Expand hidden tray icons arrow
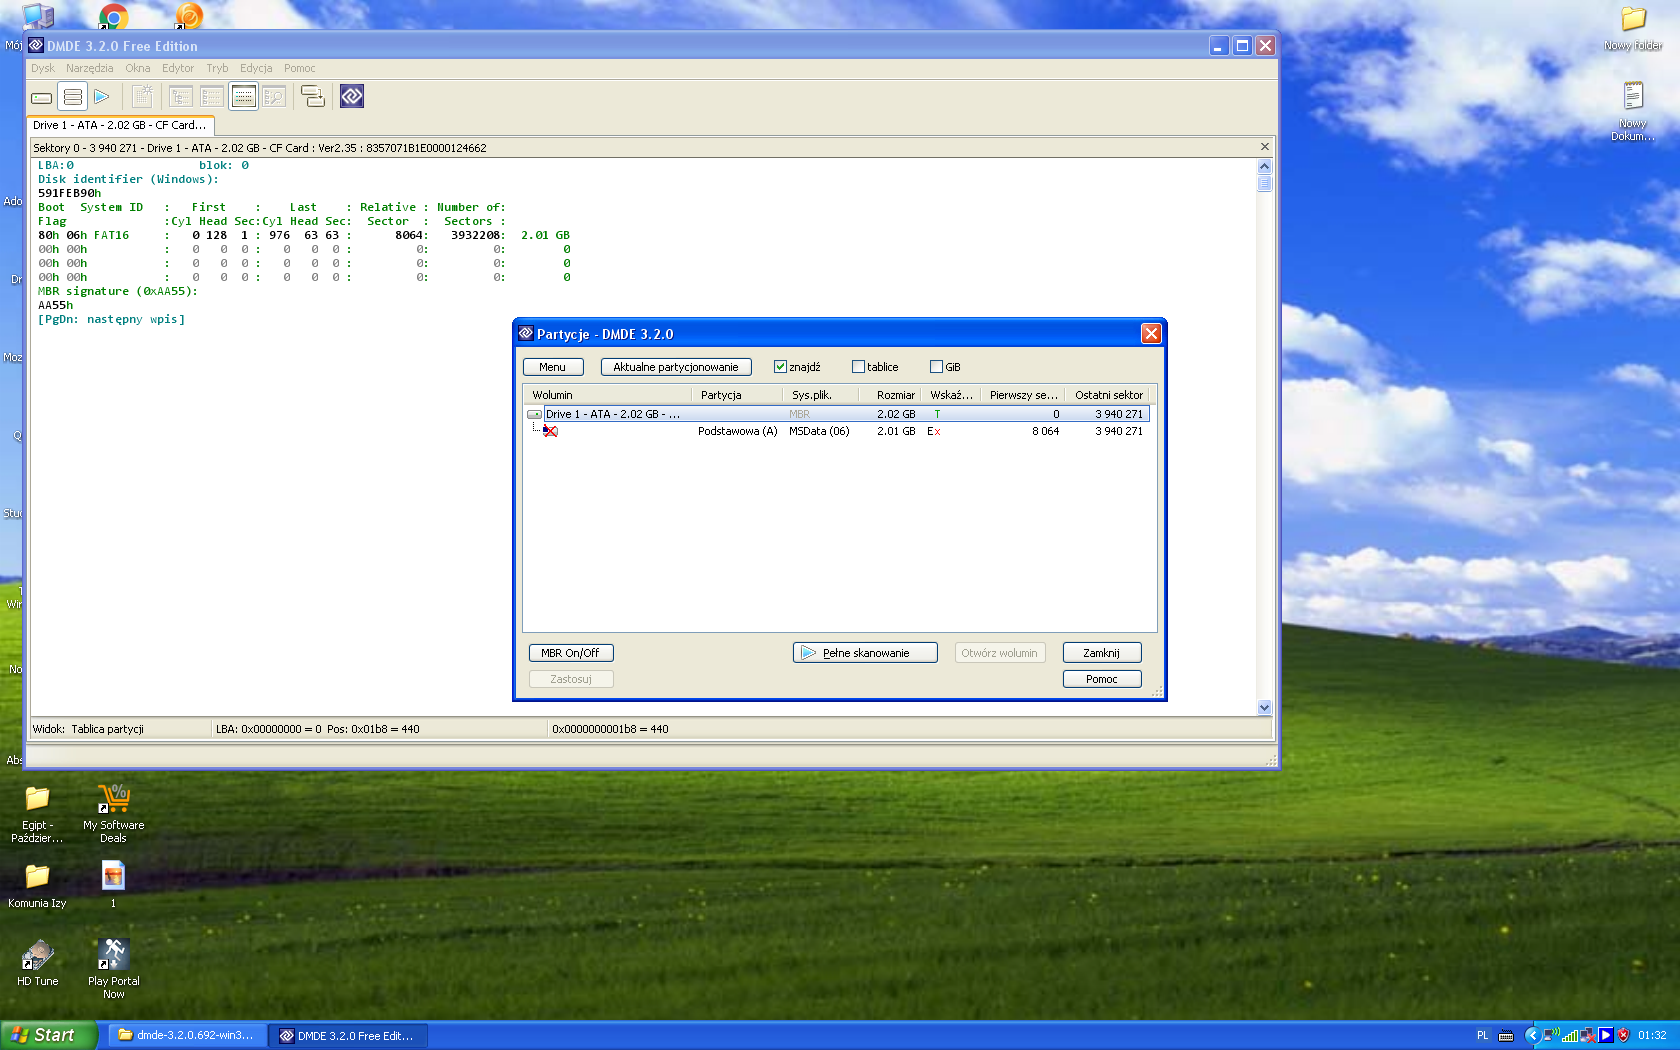Screen dimensions: 1680x1050 (x=1531, y=1036)
